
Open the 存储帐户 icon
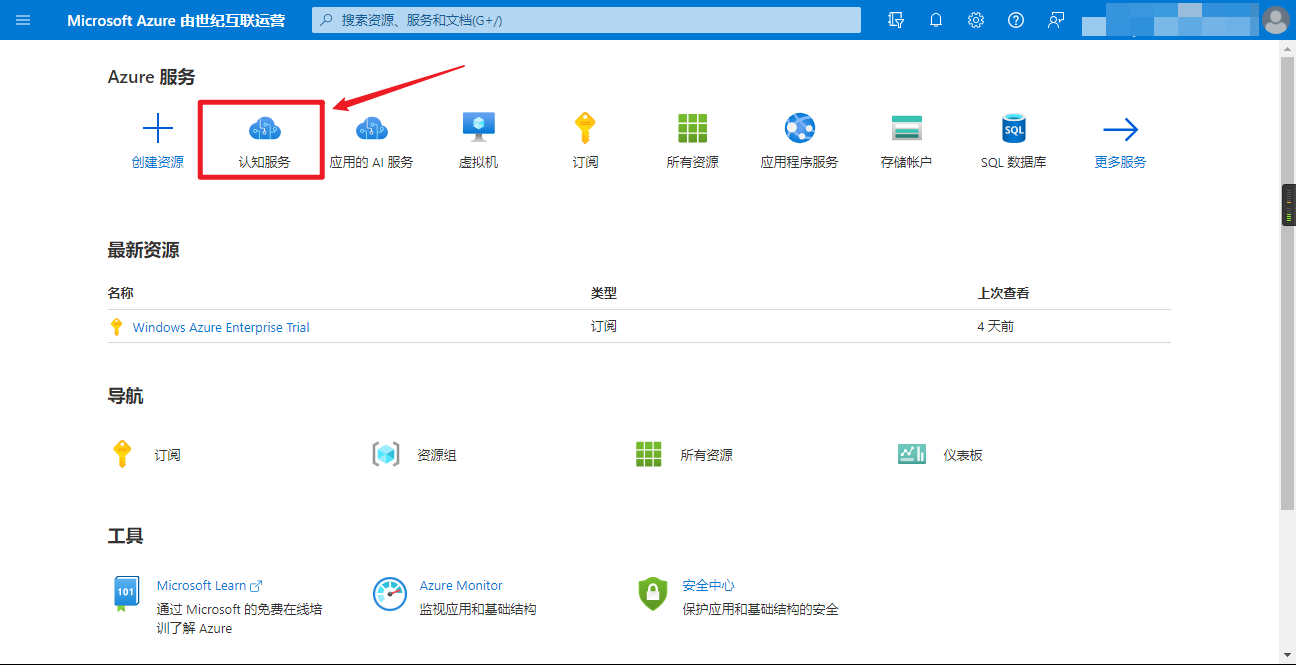point(907,128)
